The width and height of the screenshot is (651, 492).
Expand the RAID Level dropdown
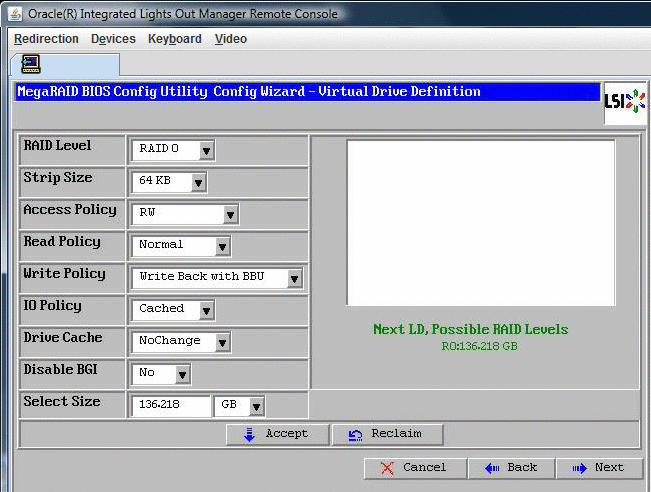click(x=206, y=150)
